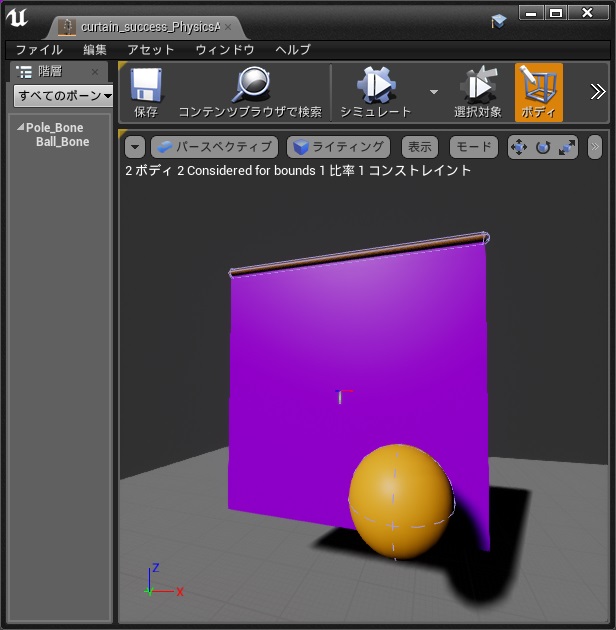Start physics with the シミュレート button
616x630 pixels.
(376, 93)
